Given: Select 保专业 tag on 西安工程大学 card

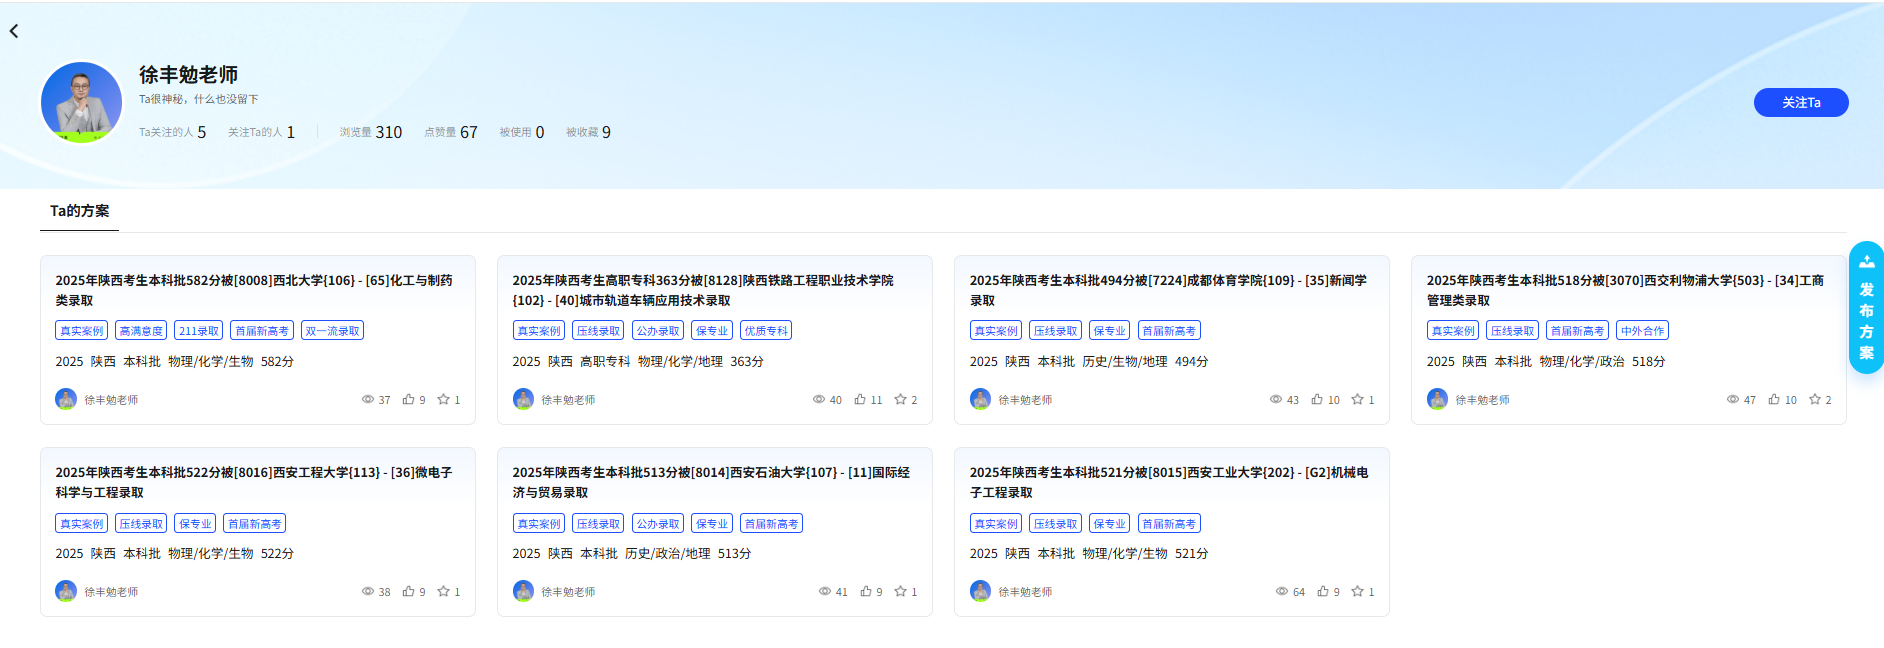Looking at the screenshot, I should coord(195,523).
